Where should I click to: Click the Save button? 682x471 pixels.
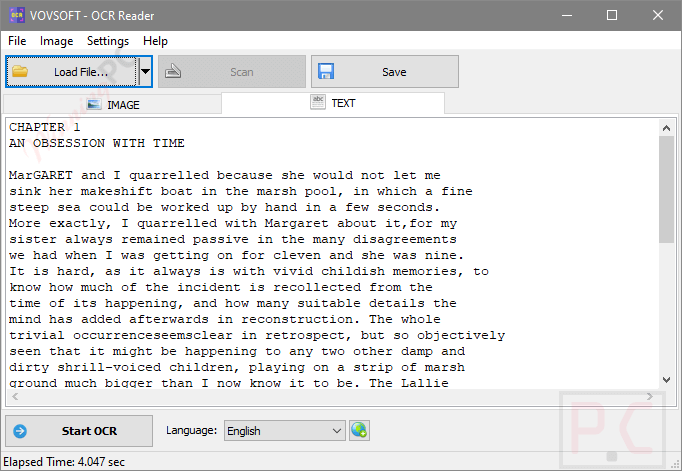point(385,72)
